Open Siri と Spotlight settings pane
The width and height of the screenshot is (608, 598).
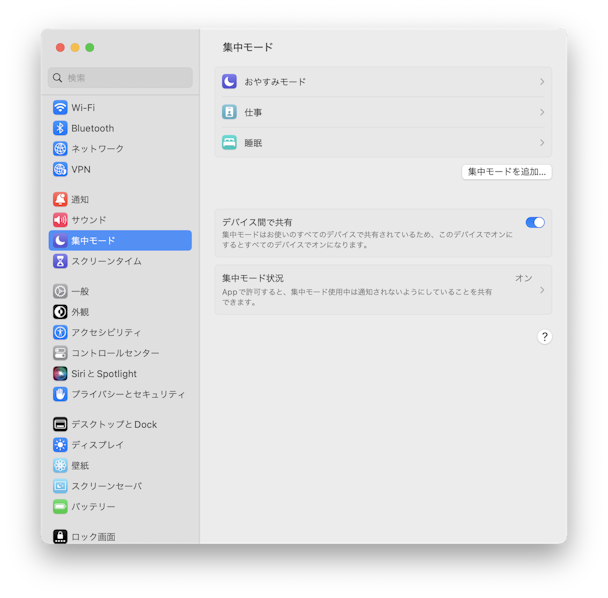[x=120, y=373]
